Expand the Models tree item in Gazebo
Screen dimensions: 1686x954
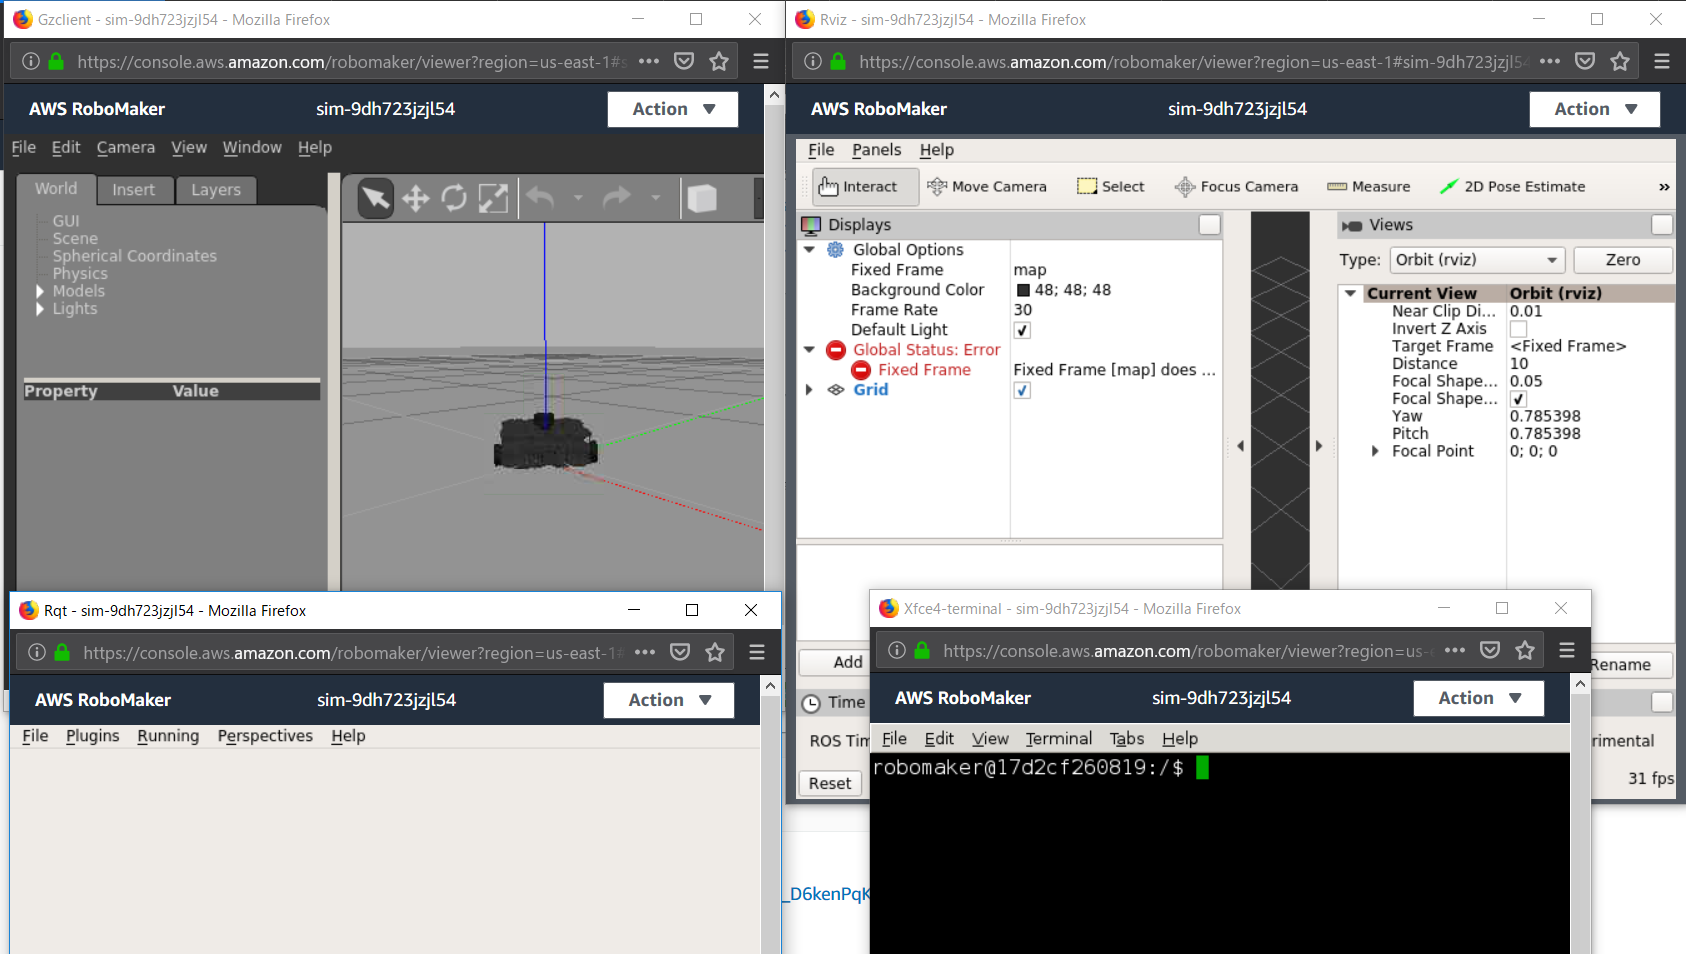[x=40, y=290]
